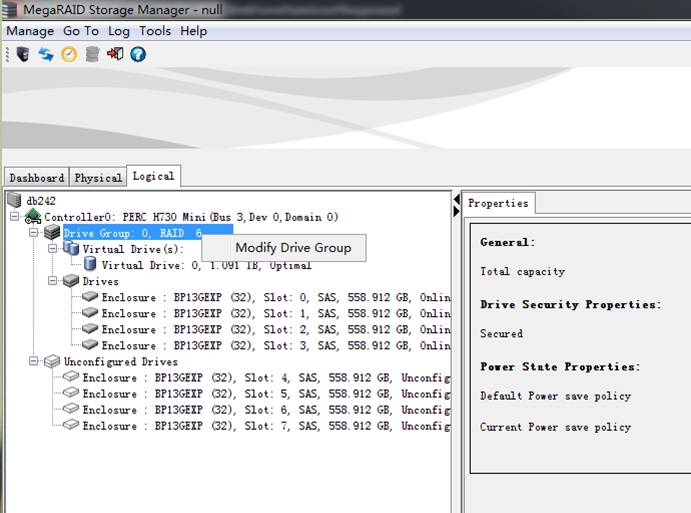Click the red logout arrow icon
The width and height of the screenshot is (691, 513).
(115, 54)
